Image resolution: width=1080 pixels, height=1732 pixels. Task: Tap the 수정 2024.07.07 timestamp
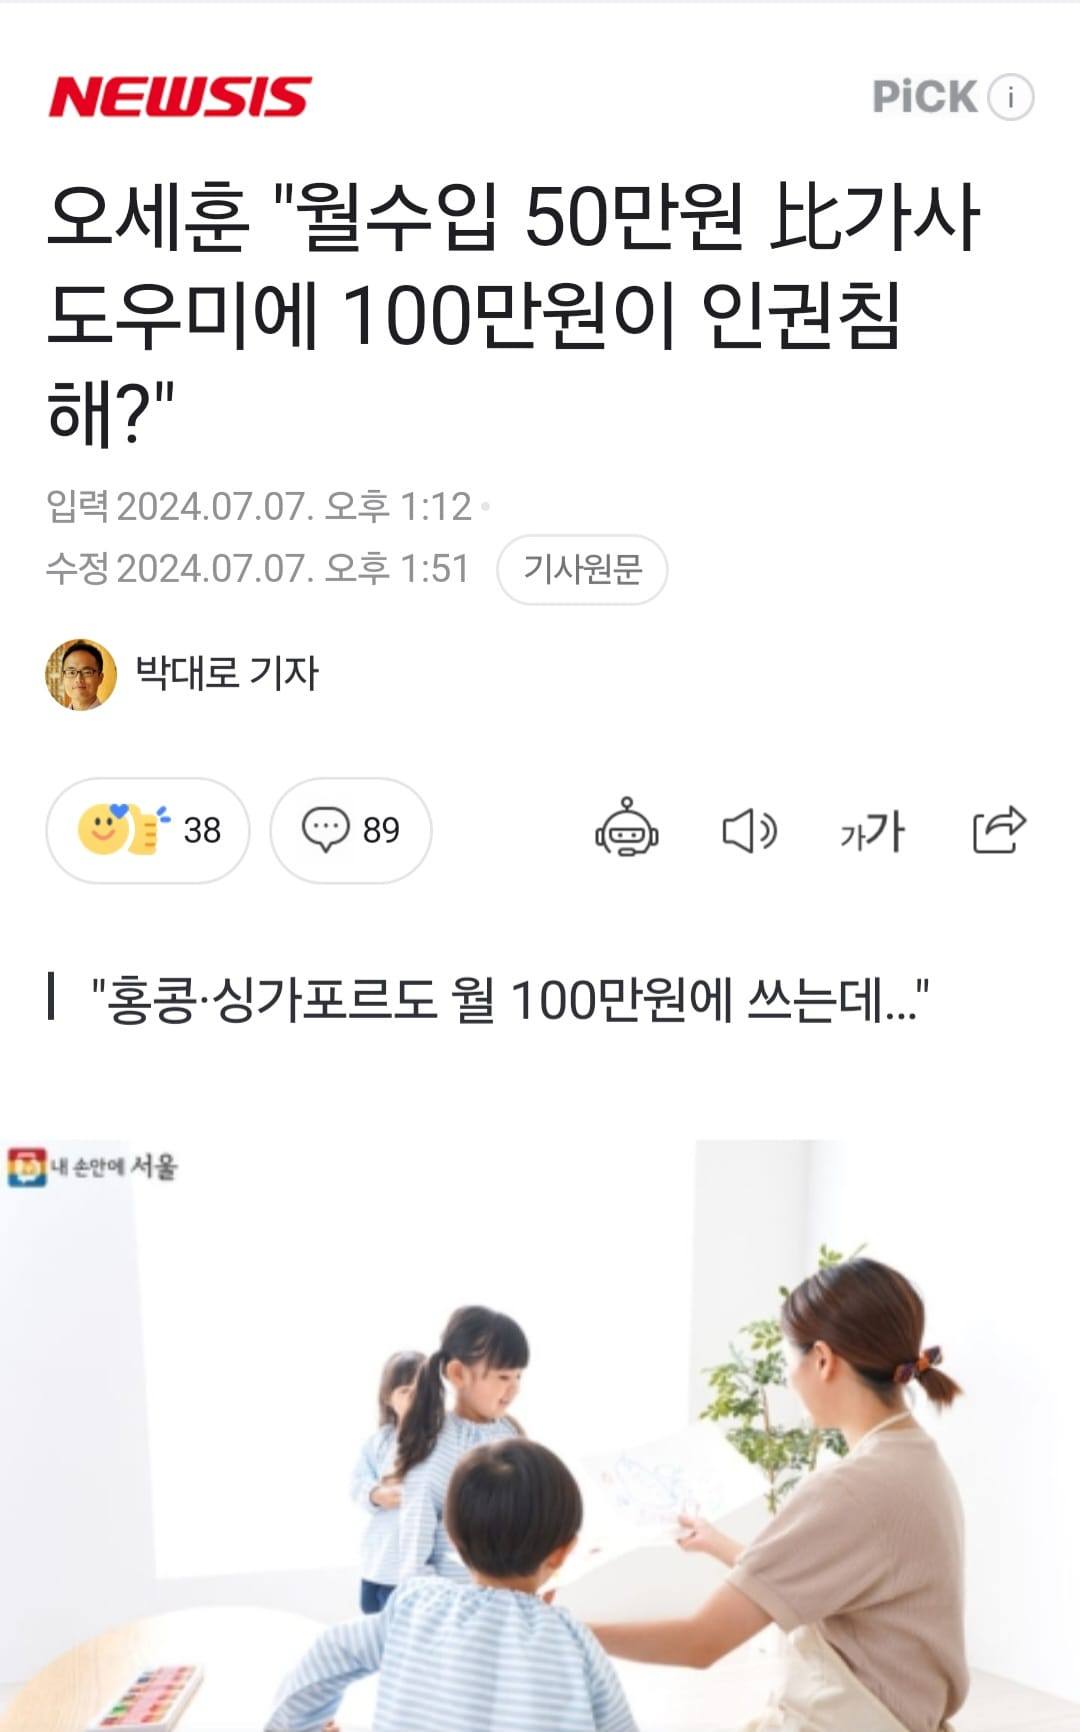(258, 569)
